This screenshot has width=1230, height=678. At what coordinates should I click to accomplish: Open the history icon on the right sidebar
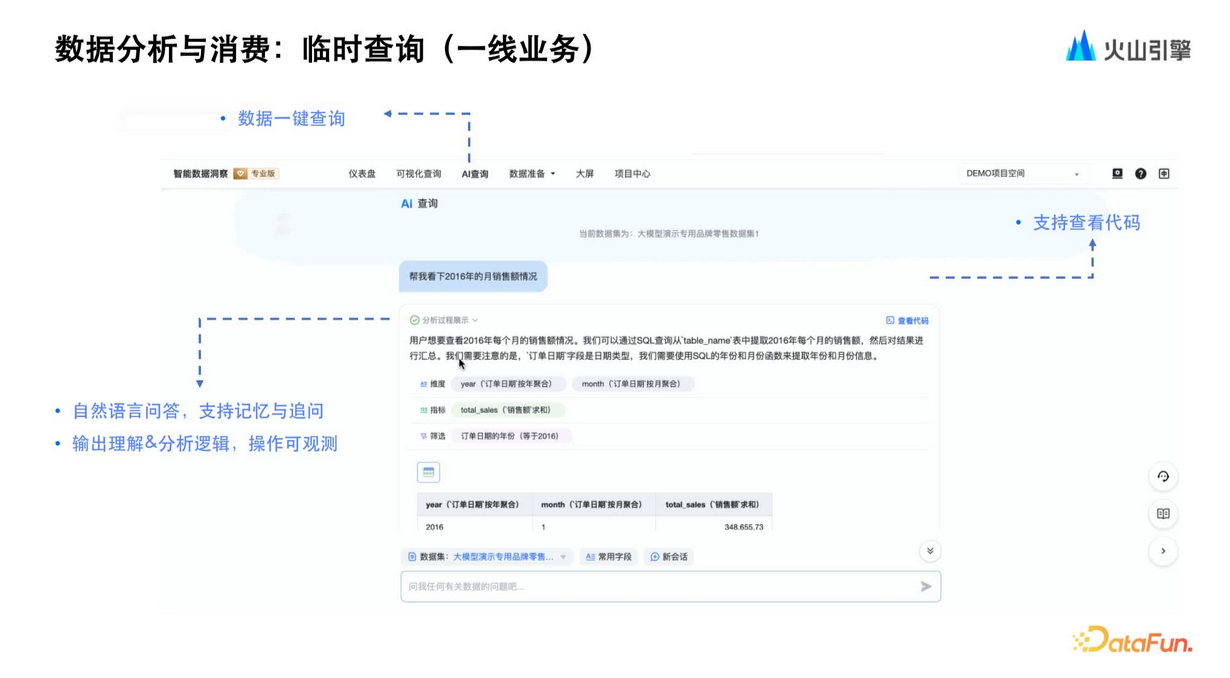pyautogui.click(x=1163, y=477)
